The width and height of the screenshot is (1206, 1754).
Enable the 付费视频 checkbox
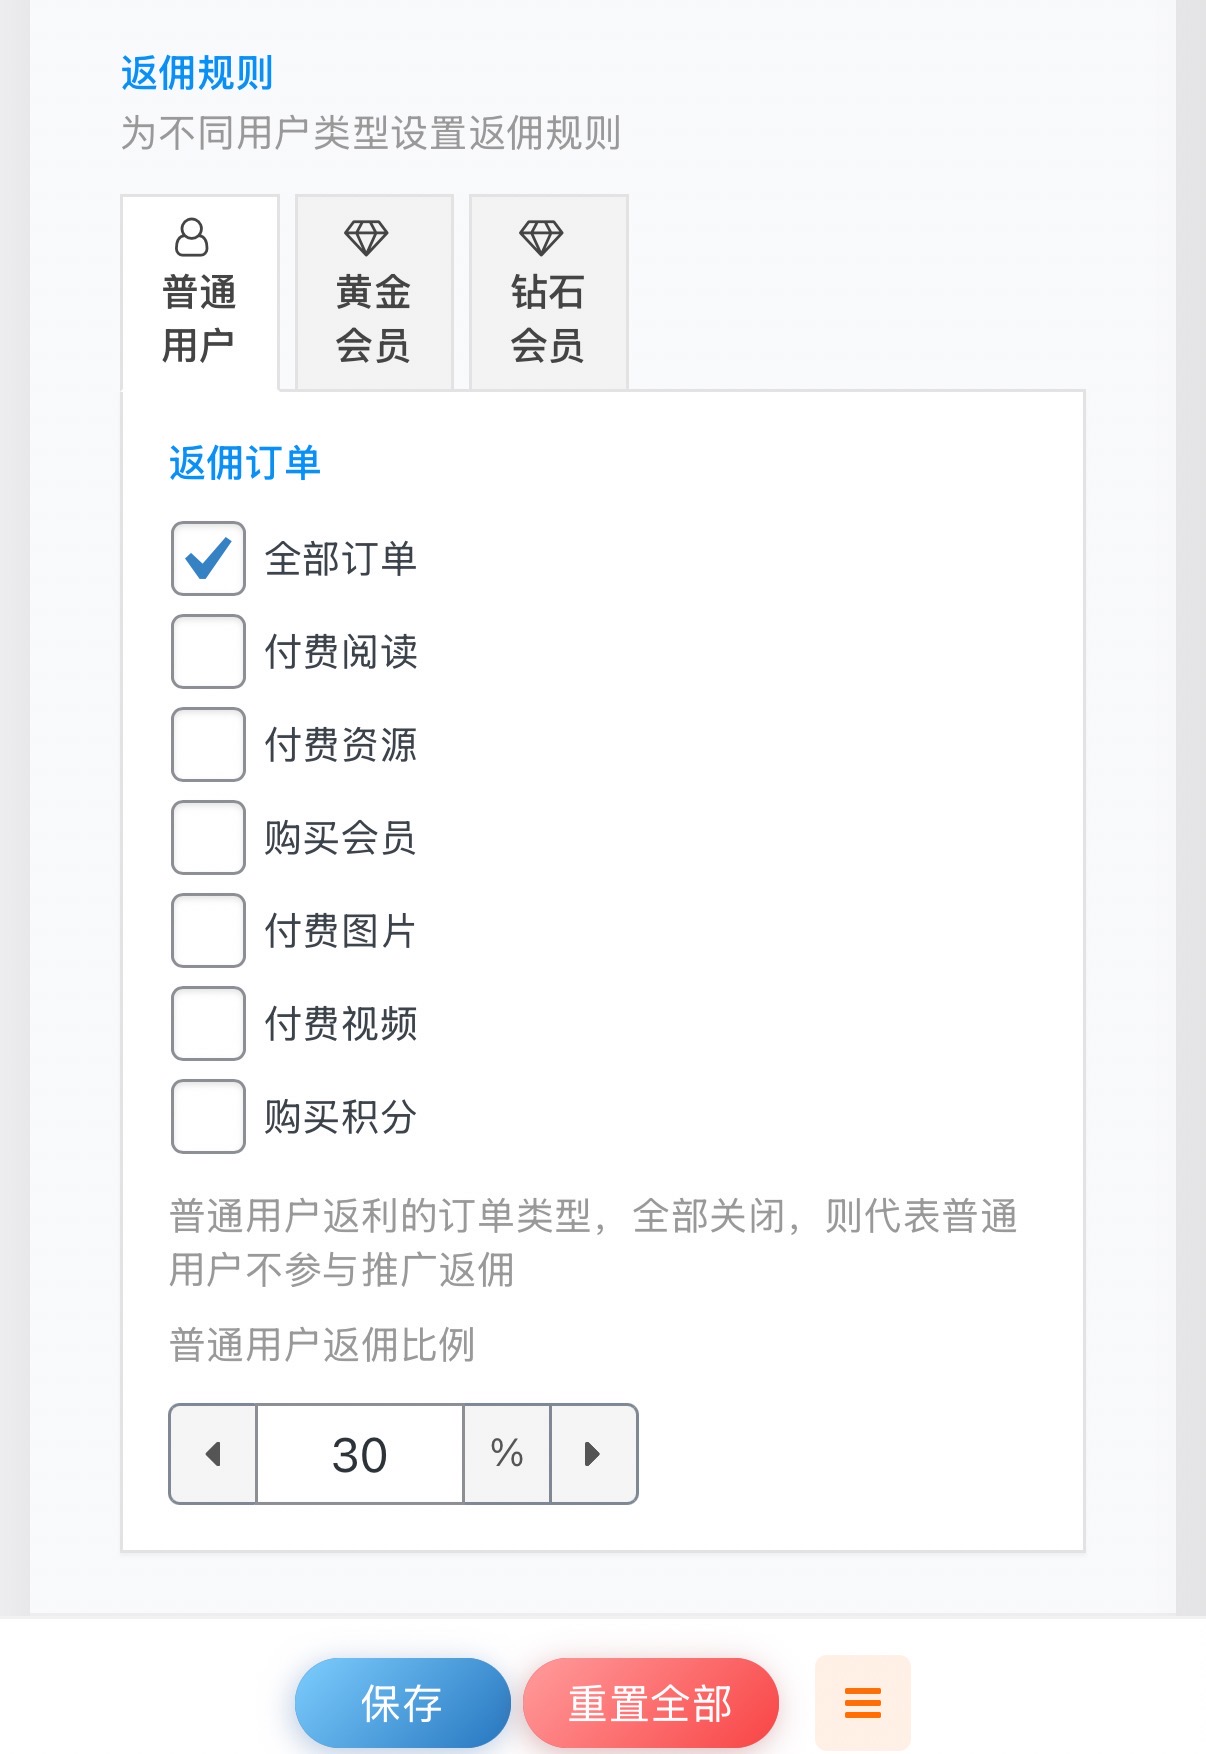(207, 1024)
